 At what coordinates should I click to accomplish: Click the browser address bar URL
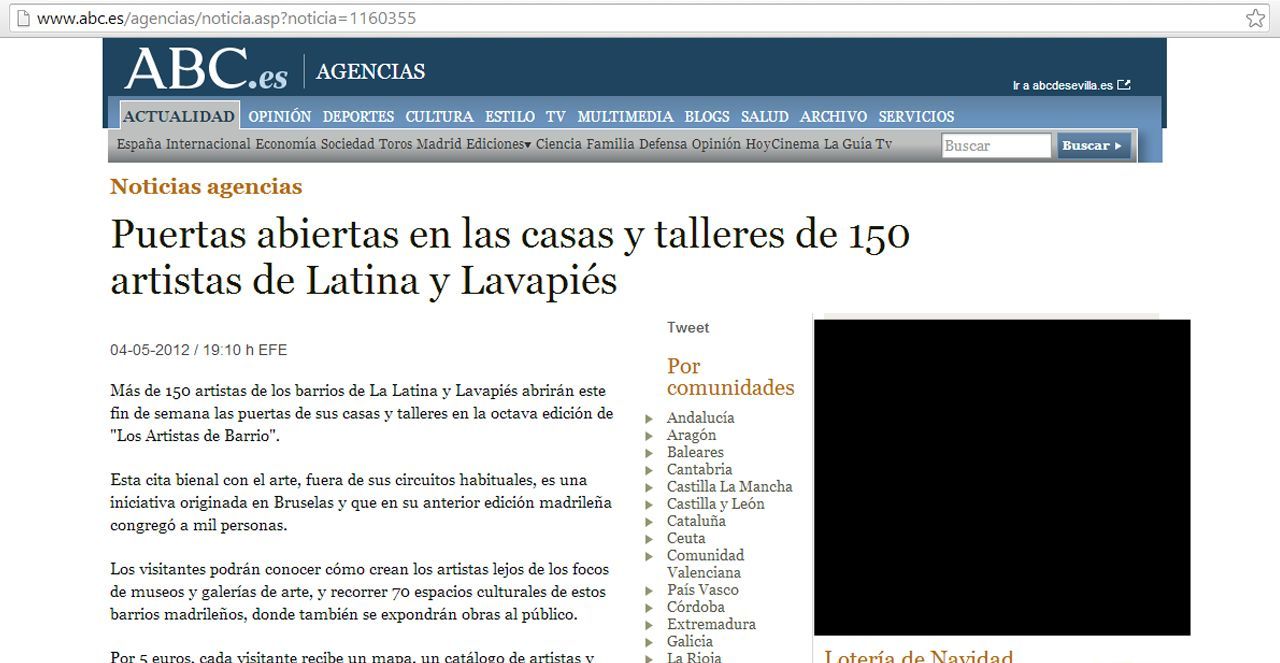[x=227, y=18]
